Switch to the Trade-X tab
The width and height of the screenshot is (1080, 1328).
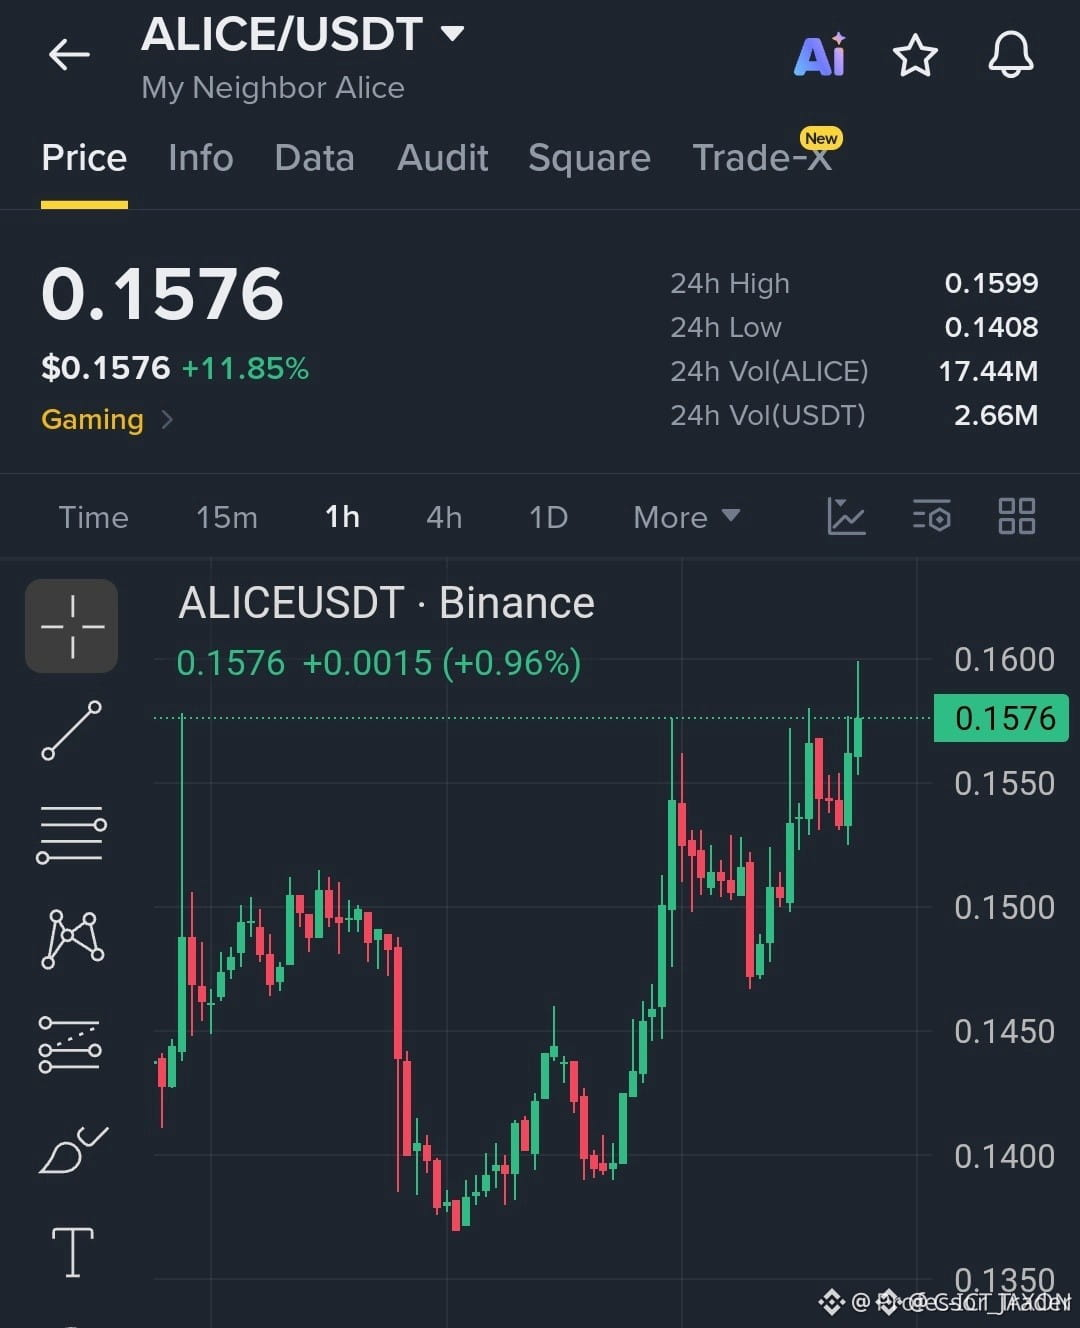coord(762,158)
